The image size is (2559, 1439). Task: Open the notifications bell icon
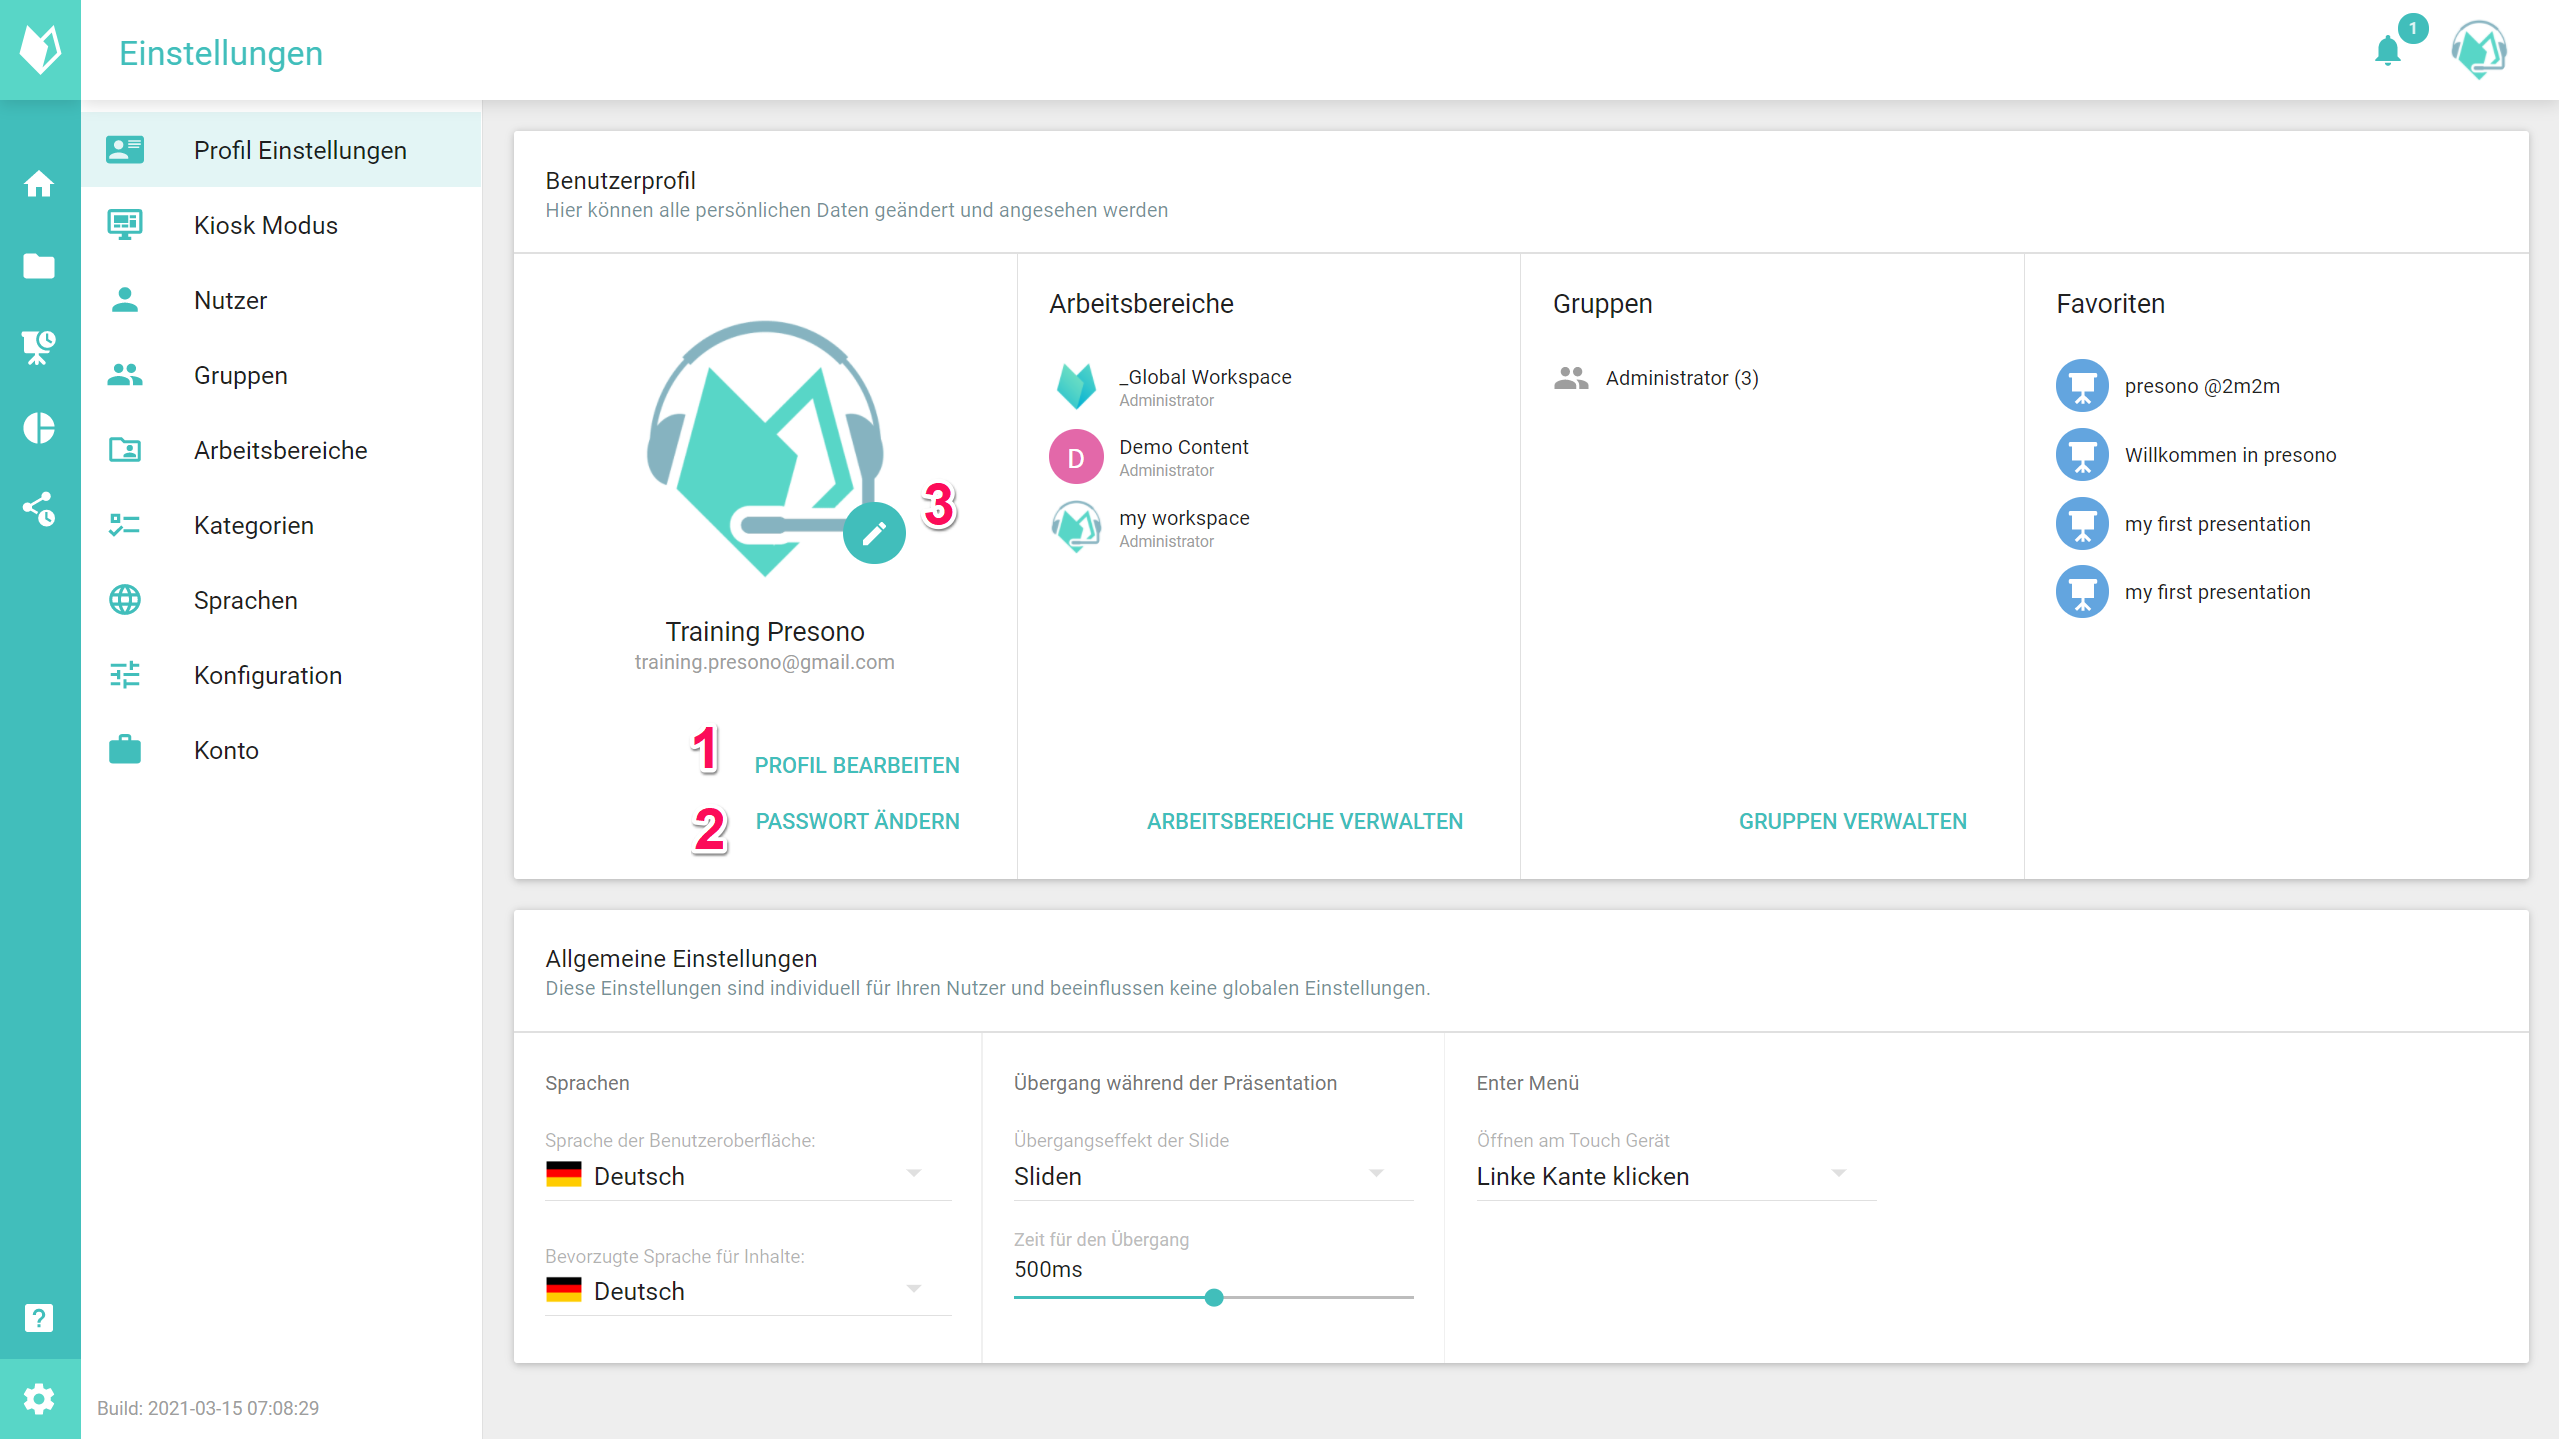coord(2388,50)
